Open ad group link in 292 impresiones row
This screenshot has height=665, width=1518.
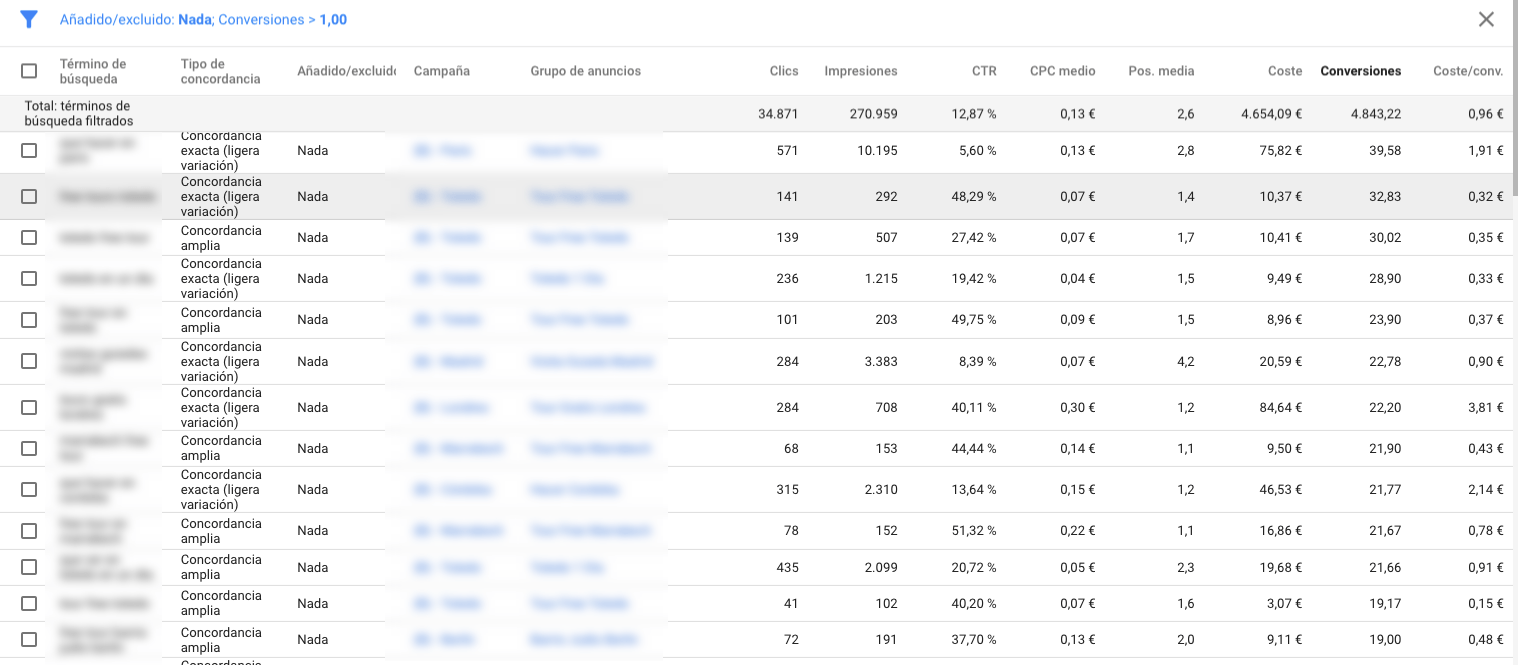coord(580,197)
